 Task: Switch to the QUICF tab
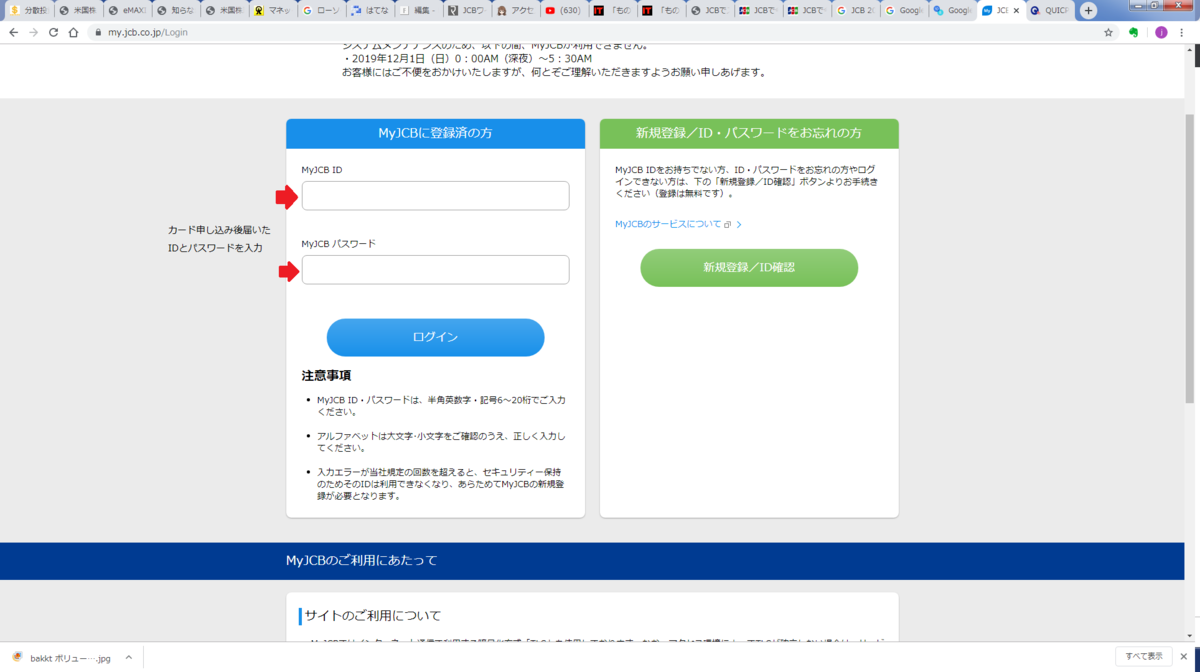[x=1049, y=11]
